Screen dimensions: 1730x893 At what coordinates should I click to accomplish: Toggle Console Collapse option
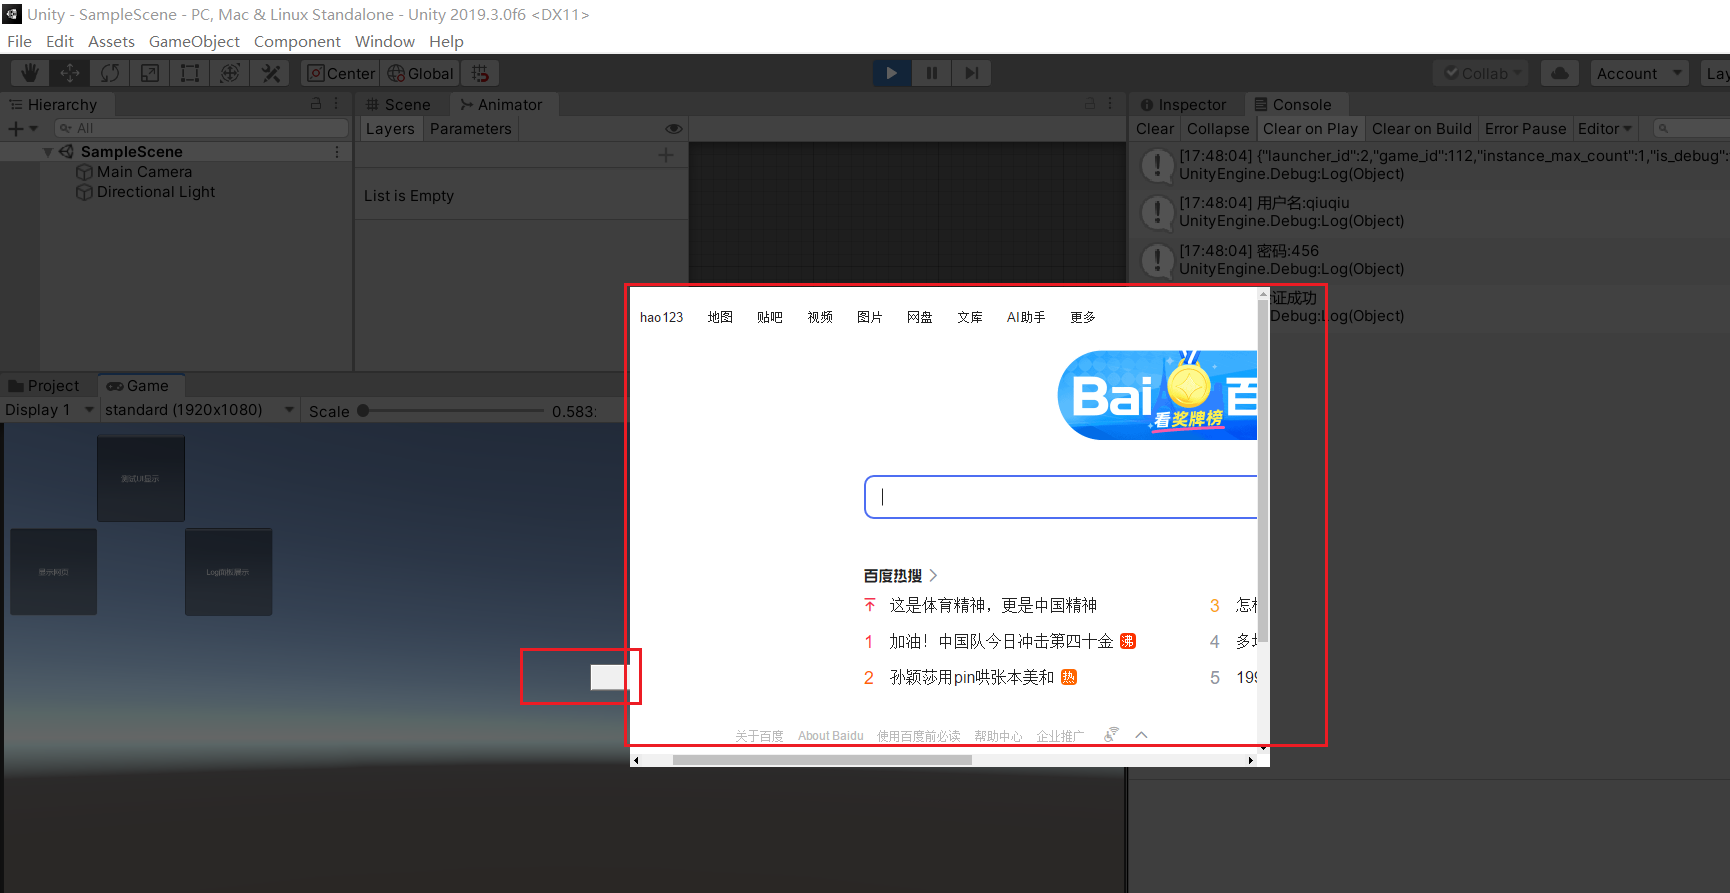pos(1218,129)
